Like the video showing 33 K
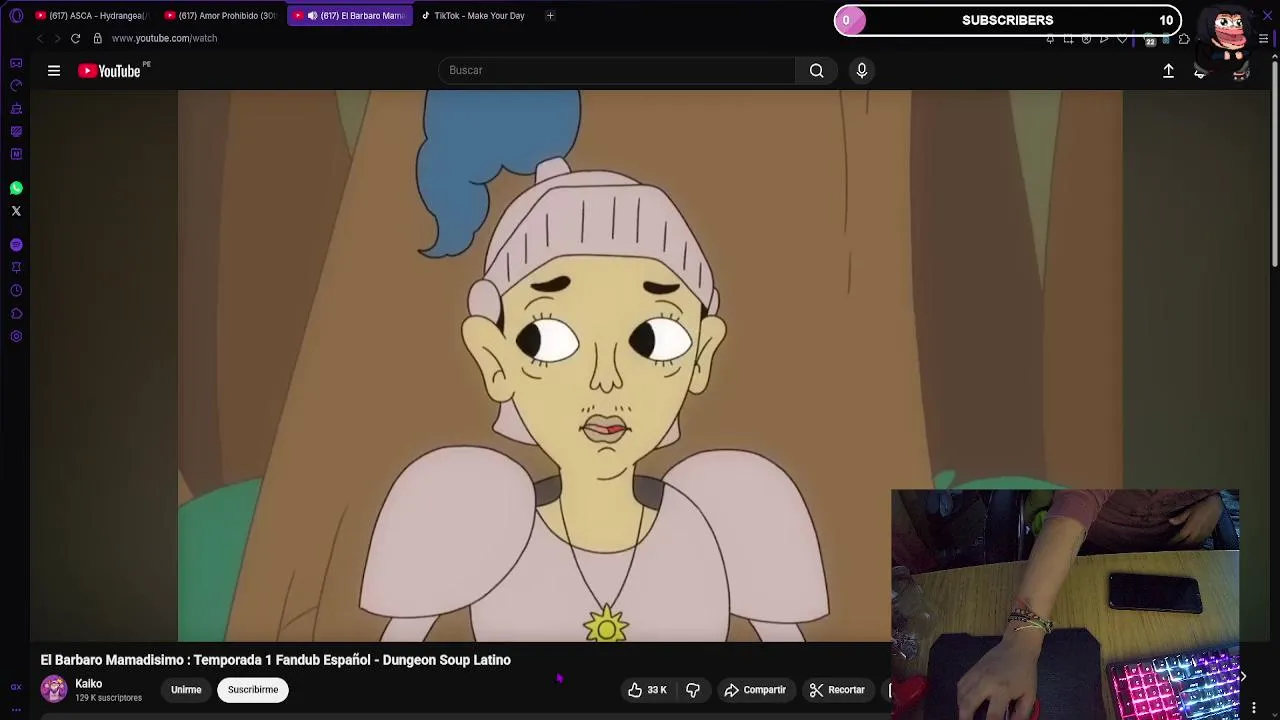Viewport: 1280px width, 720px height. [647, 690]
